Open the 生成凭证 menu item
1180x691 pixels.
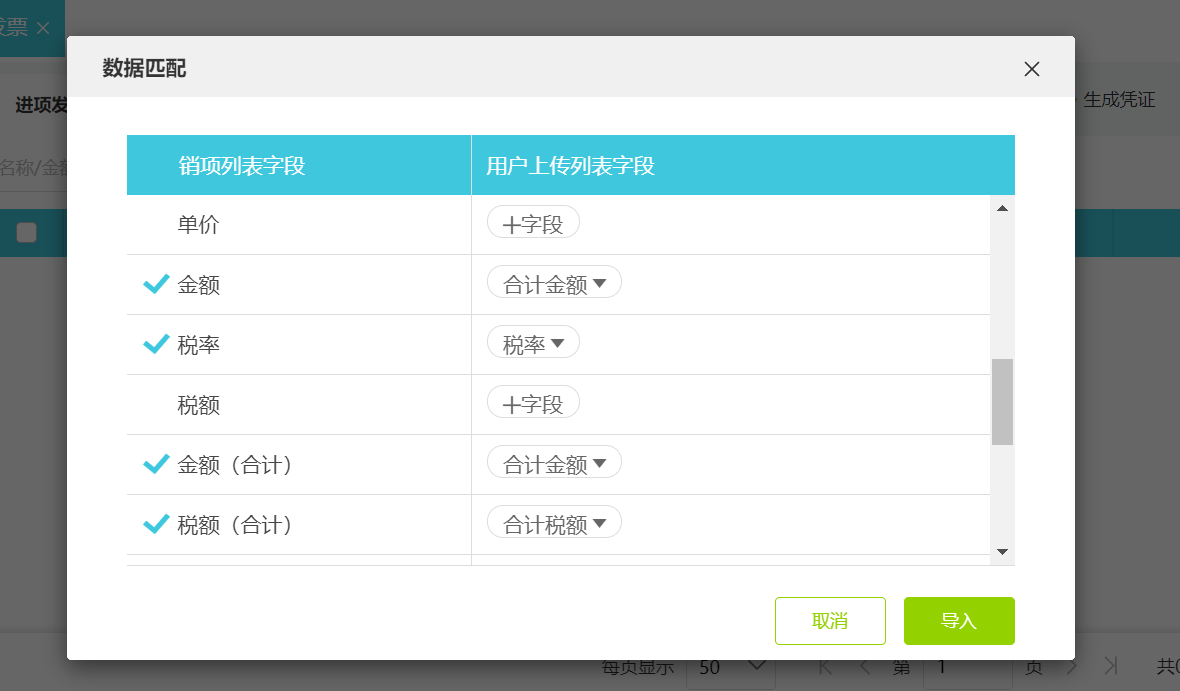[x=1119, y=100]
